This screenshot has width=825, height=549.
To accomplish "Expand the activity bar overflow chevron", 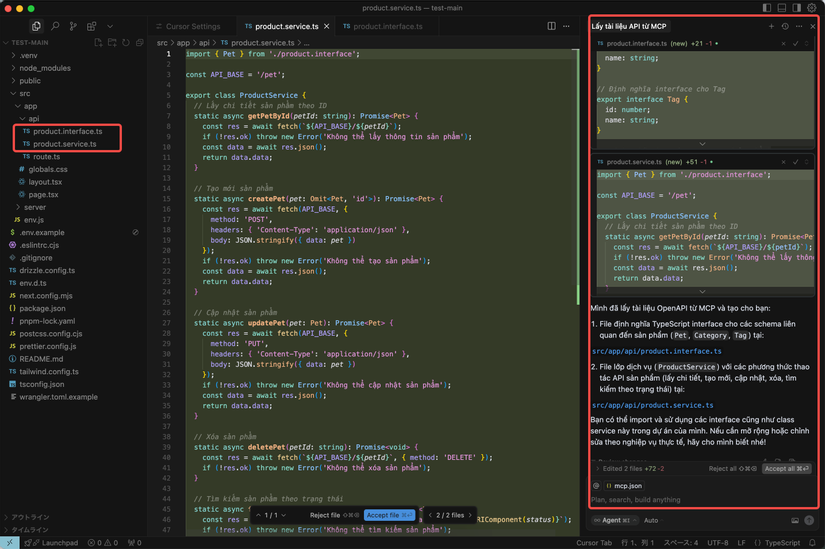I will point(110,26).
